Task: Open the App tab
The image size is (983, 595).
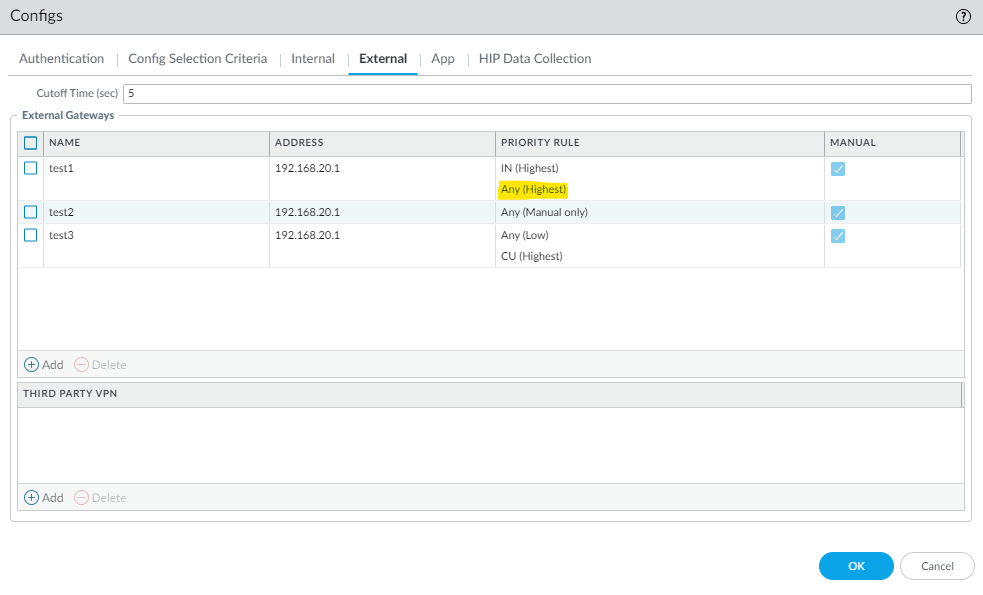Action: pyautogui.click(x=443, y=59)
